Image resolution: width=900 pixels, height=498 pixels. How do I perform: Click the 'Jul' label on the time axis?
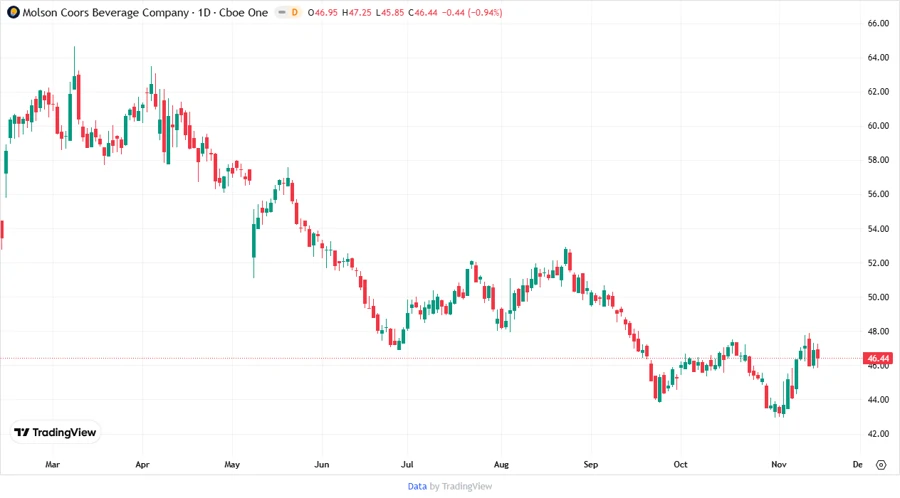point(407,465)
